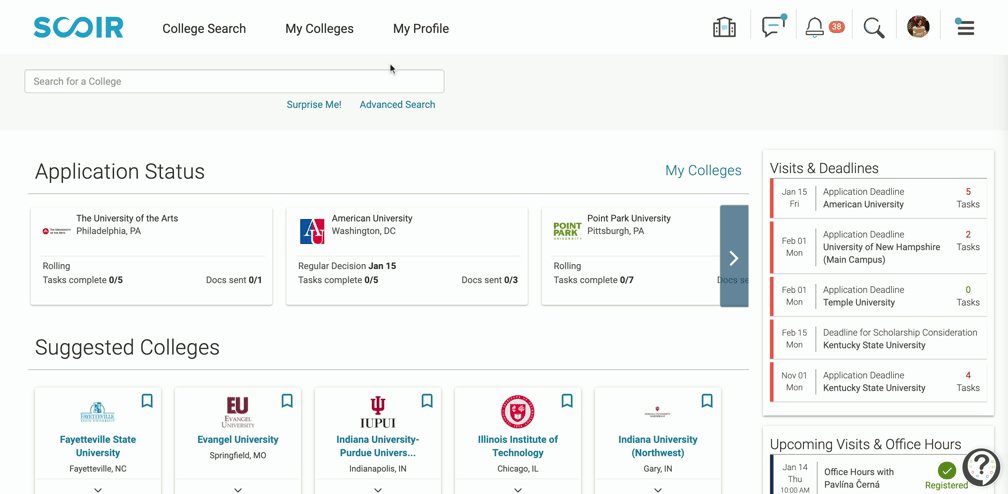Click the SCOIR logo

tap(78, 28)
